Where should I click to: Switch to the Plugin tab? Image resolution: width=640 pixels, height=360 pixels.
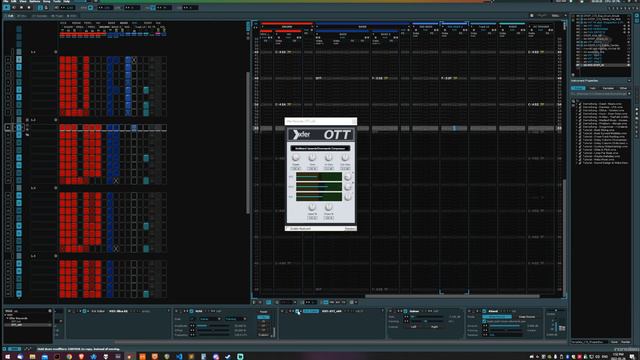[x=57, y=16]
